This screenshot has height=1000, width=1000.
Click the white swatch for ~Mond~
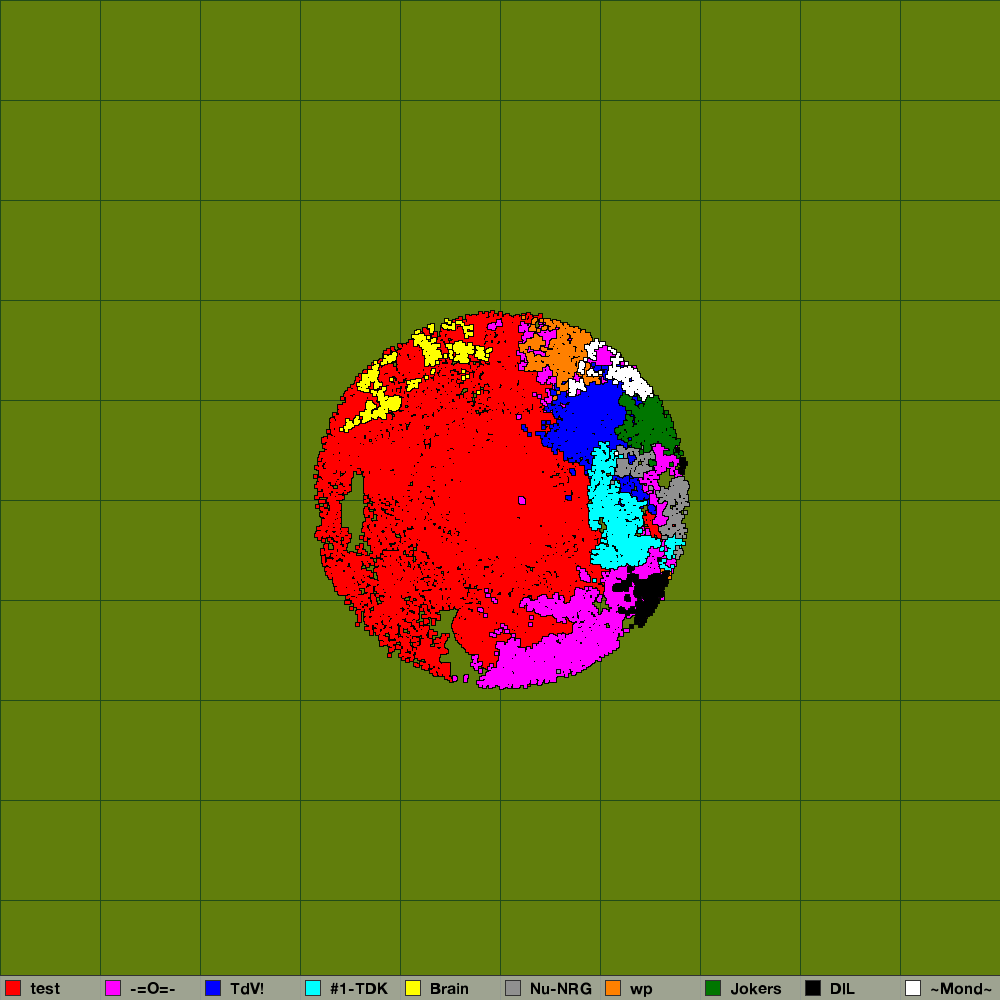(x=913, y=988)
